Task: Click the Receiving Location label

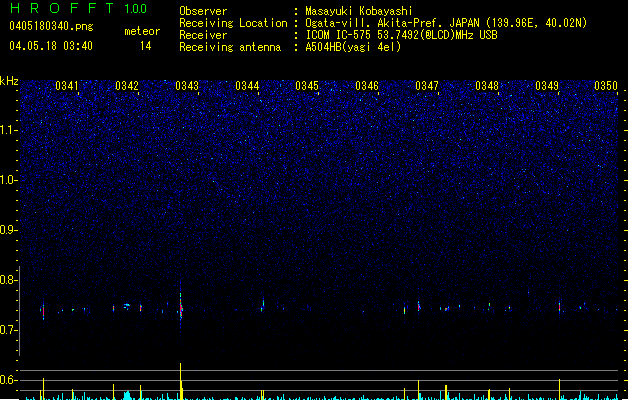Action: (x=233, y=23)
